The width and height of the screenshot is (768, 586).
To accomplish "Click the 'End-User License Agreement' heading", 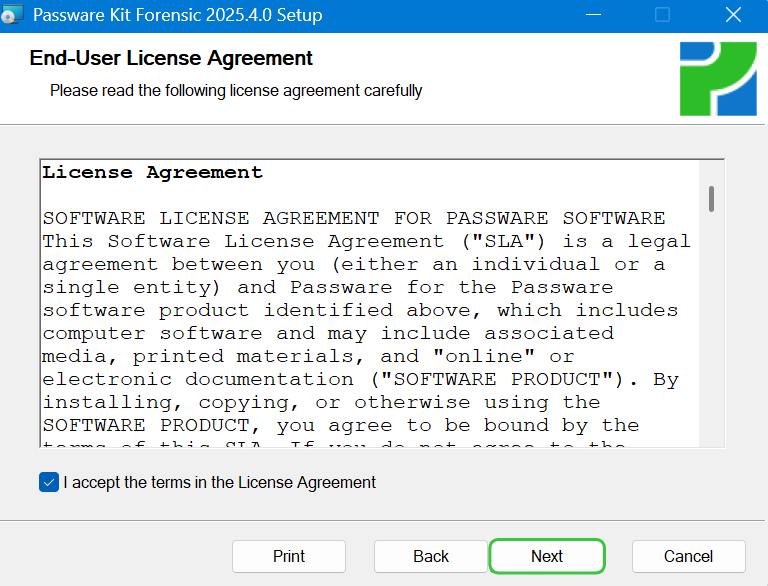I will pos(171,58).
